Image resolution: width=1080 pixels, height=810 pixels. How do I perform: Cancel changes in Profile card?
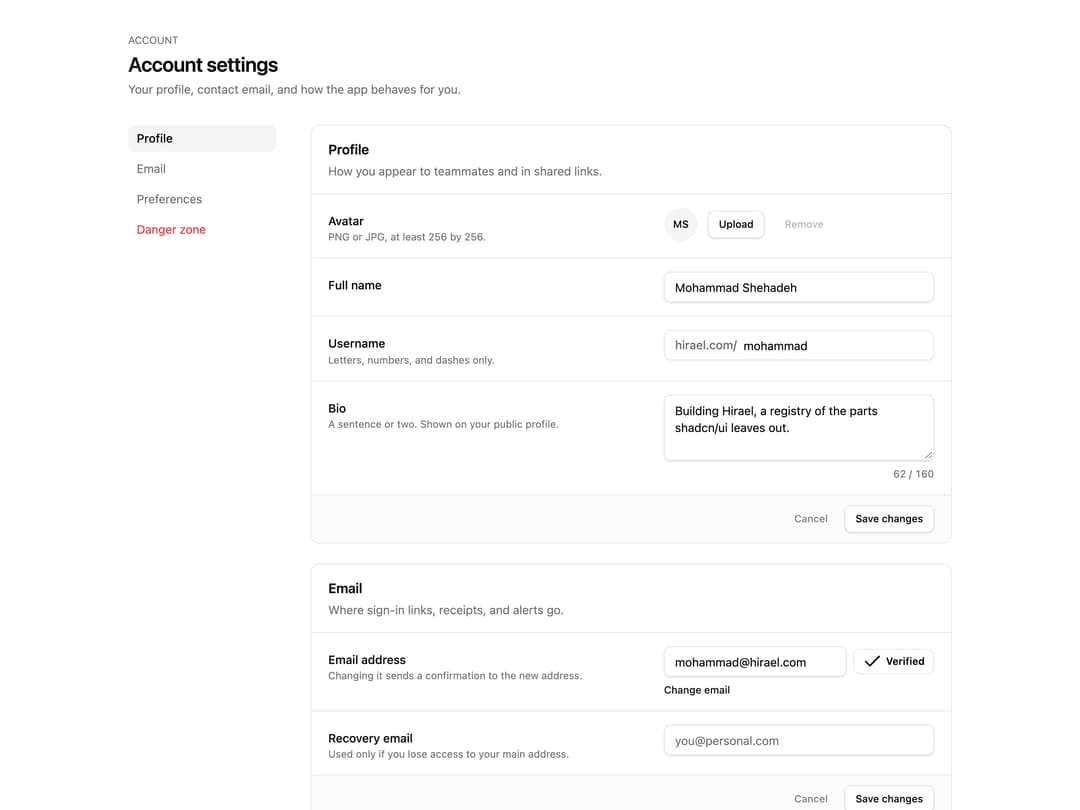coord(811,519)
